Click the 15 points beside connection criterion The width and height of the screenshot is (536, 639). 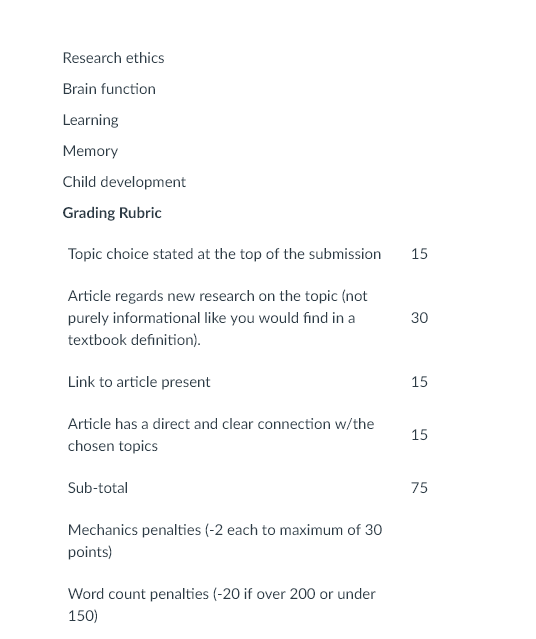click(419, 435)
